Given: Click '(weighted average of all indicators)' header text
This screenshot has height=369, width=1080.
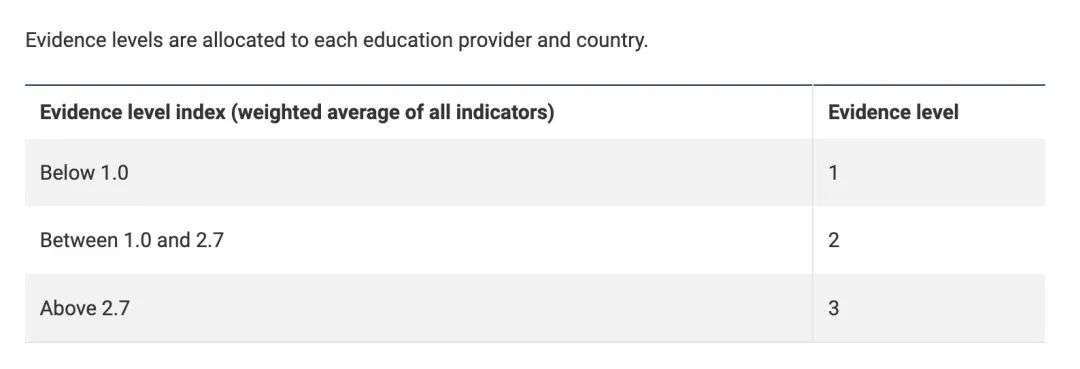Looking at the screenshot, I should 393,112.
